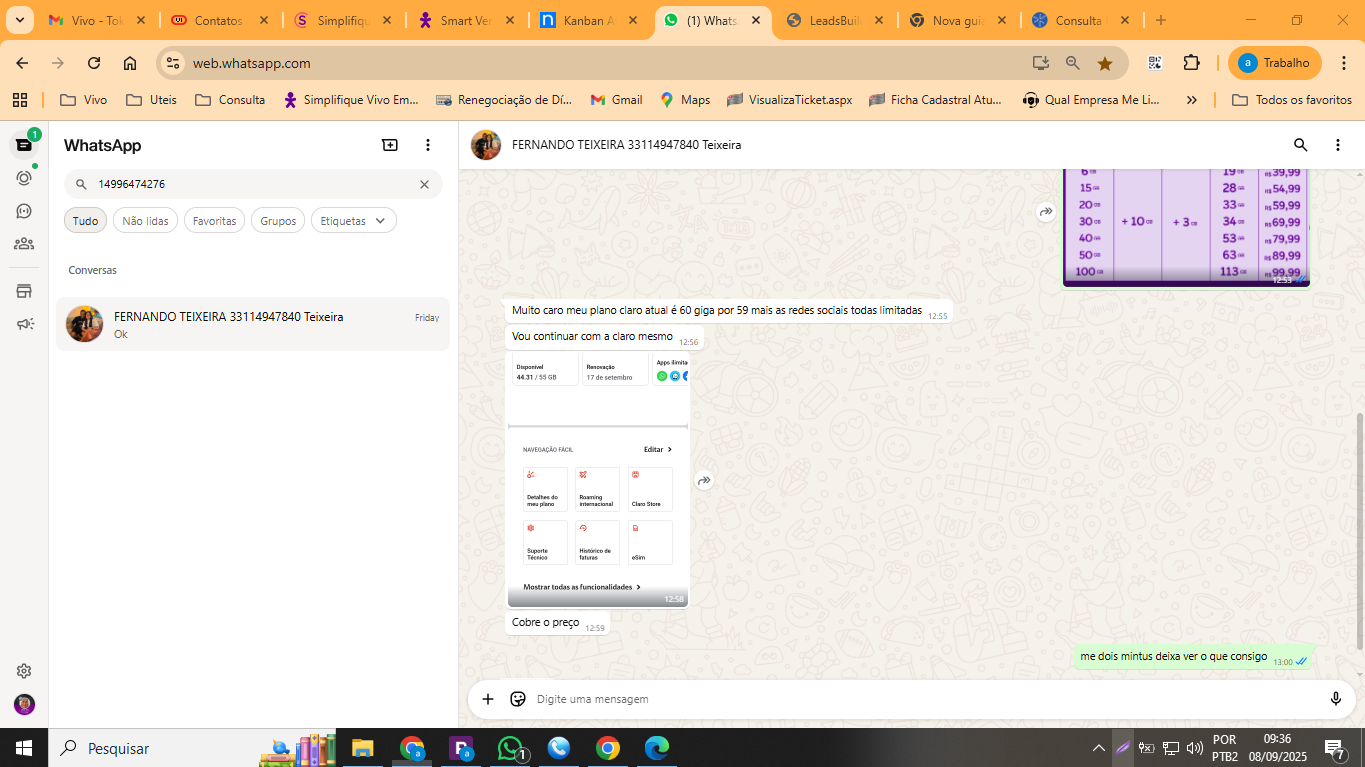Open the browser extensions puzzle icon

point(1191,63)
